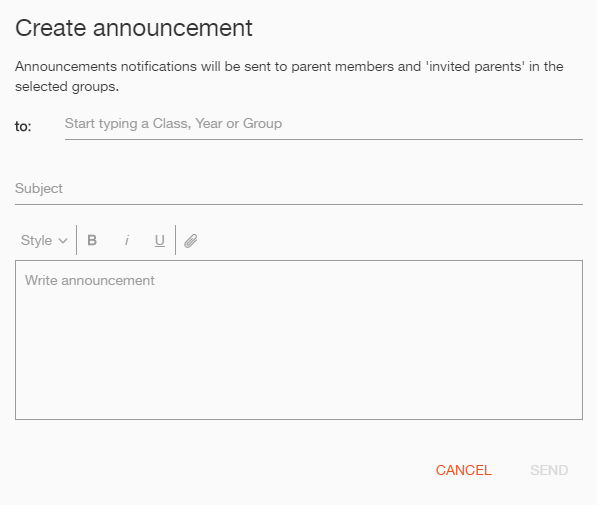The width and height of the screenshot is (597, 505).
Task: Click the "Style" label in formatting toolbar
Action: (x=36, y=240)
